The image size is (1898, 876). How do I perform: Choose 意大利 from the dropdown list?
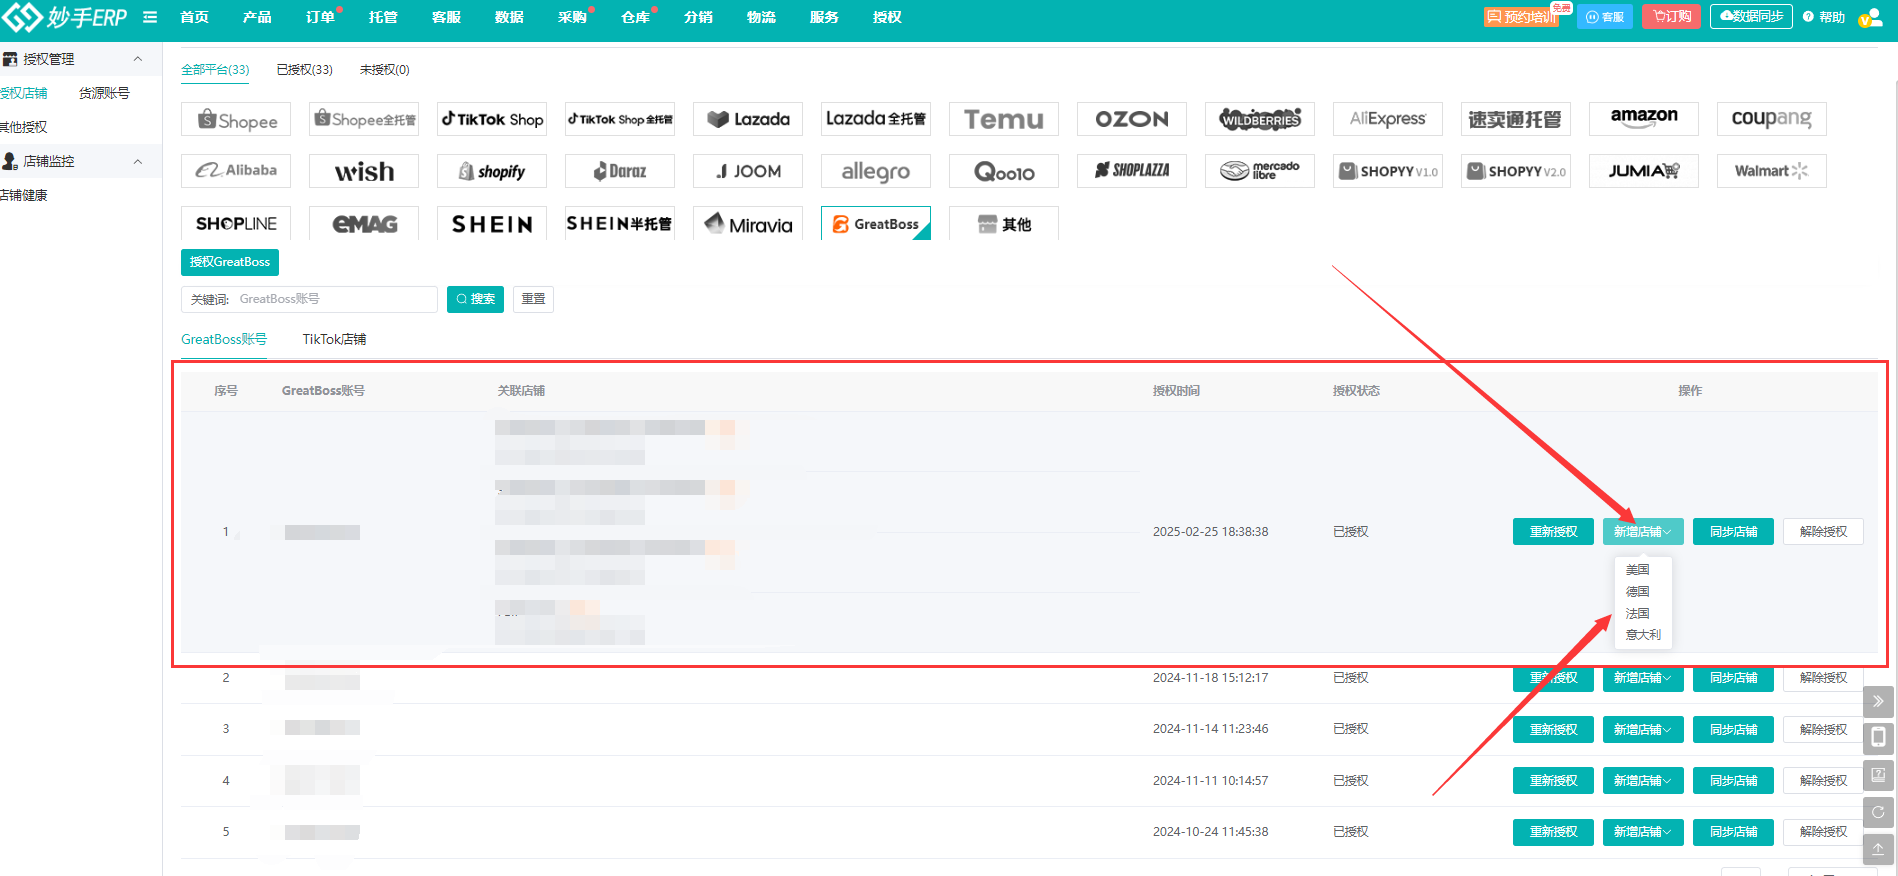tap(1643, 635)
